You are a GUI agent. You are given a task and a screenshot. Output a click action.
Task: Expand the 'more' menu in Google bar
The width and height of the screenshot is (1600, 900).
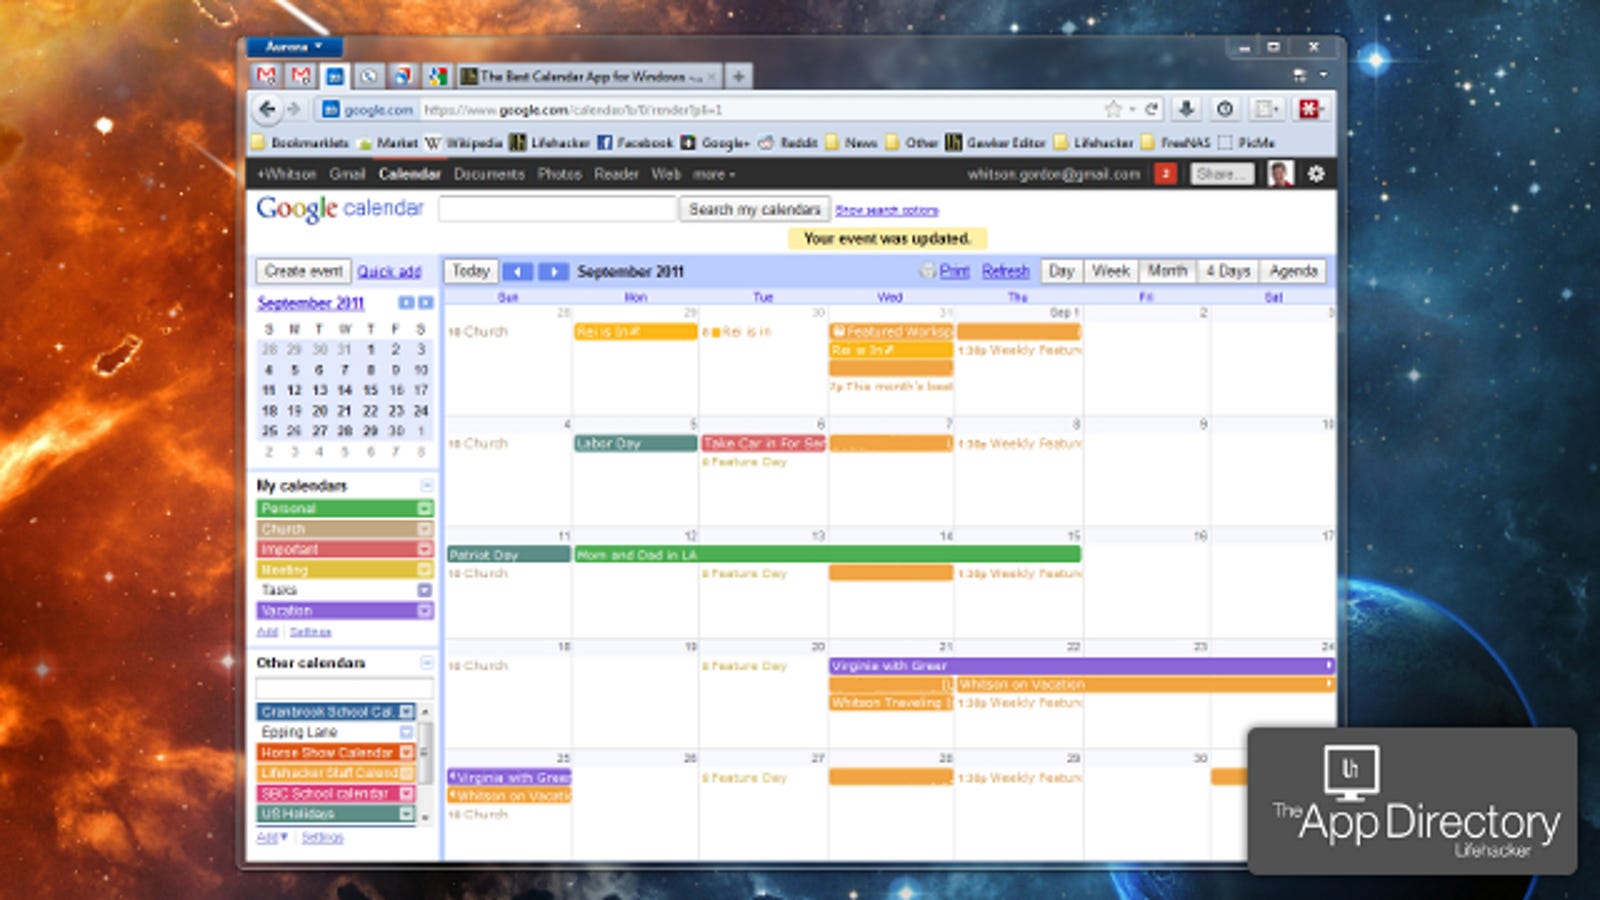714,174
